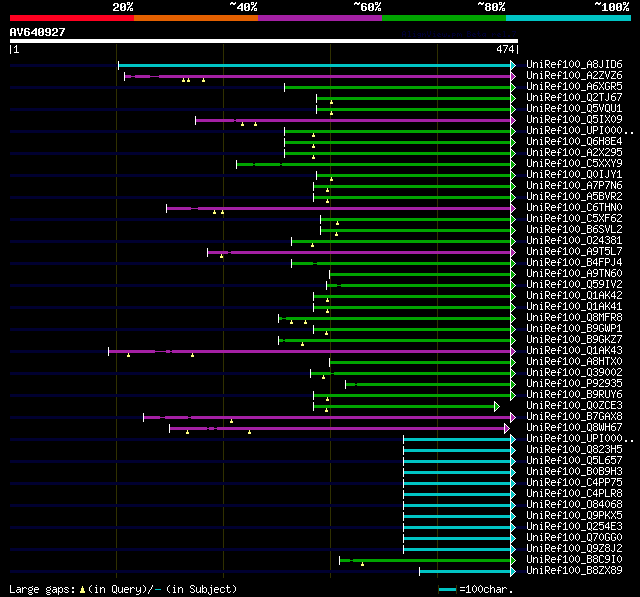Open hit UniRef100_A6XGR5
The width and height of the screenshot is (640, 597).
coord(574,87)
